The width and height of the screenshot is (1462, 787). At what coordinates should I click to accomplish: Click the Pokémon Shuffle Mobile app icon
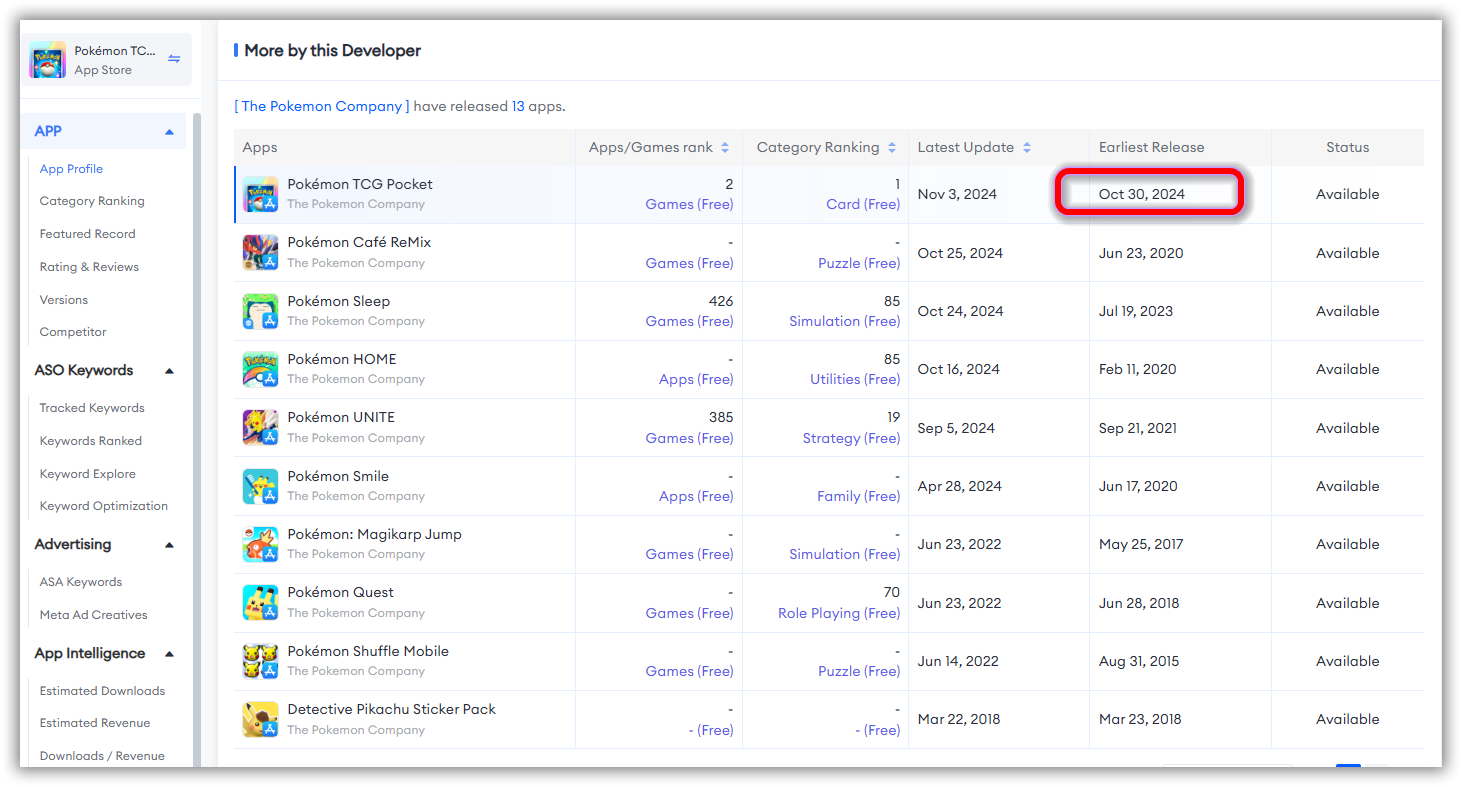tap(260, 661)
